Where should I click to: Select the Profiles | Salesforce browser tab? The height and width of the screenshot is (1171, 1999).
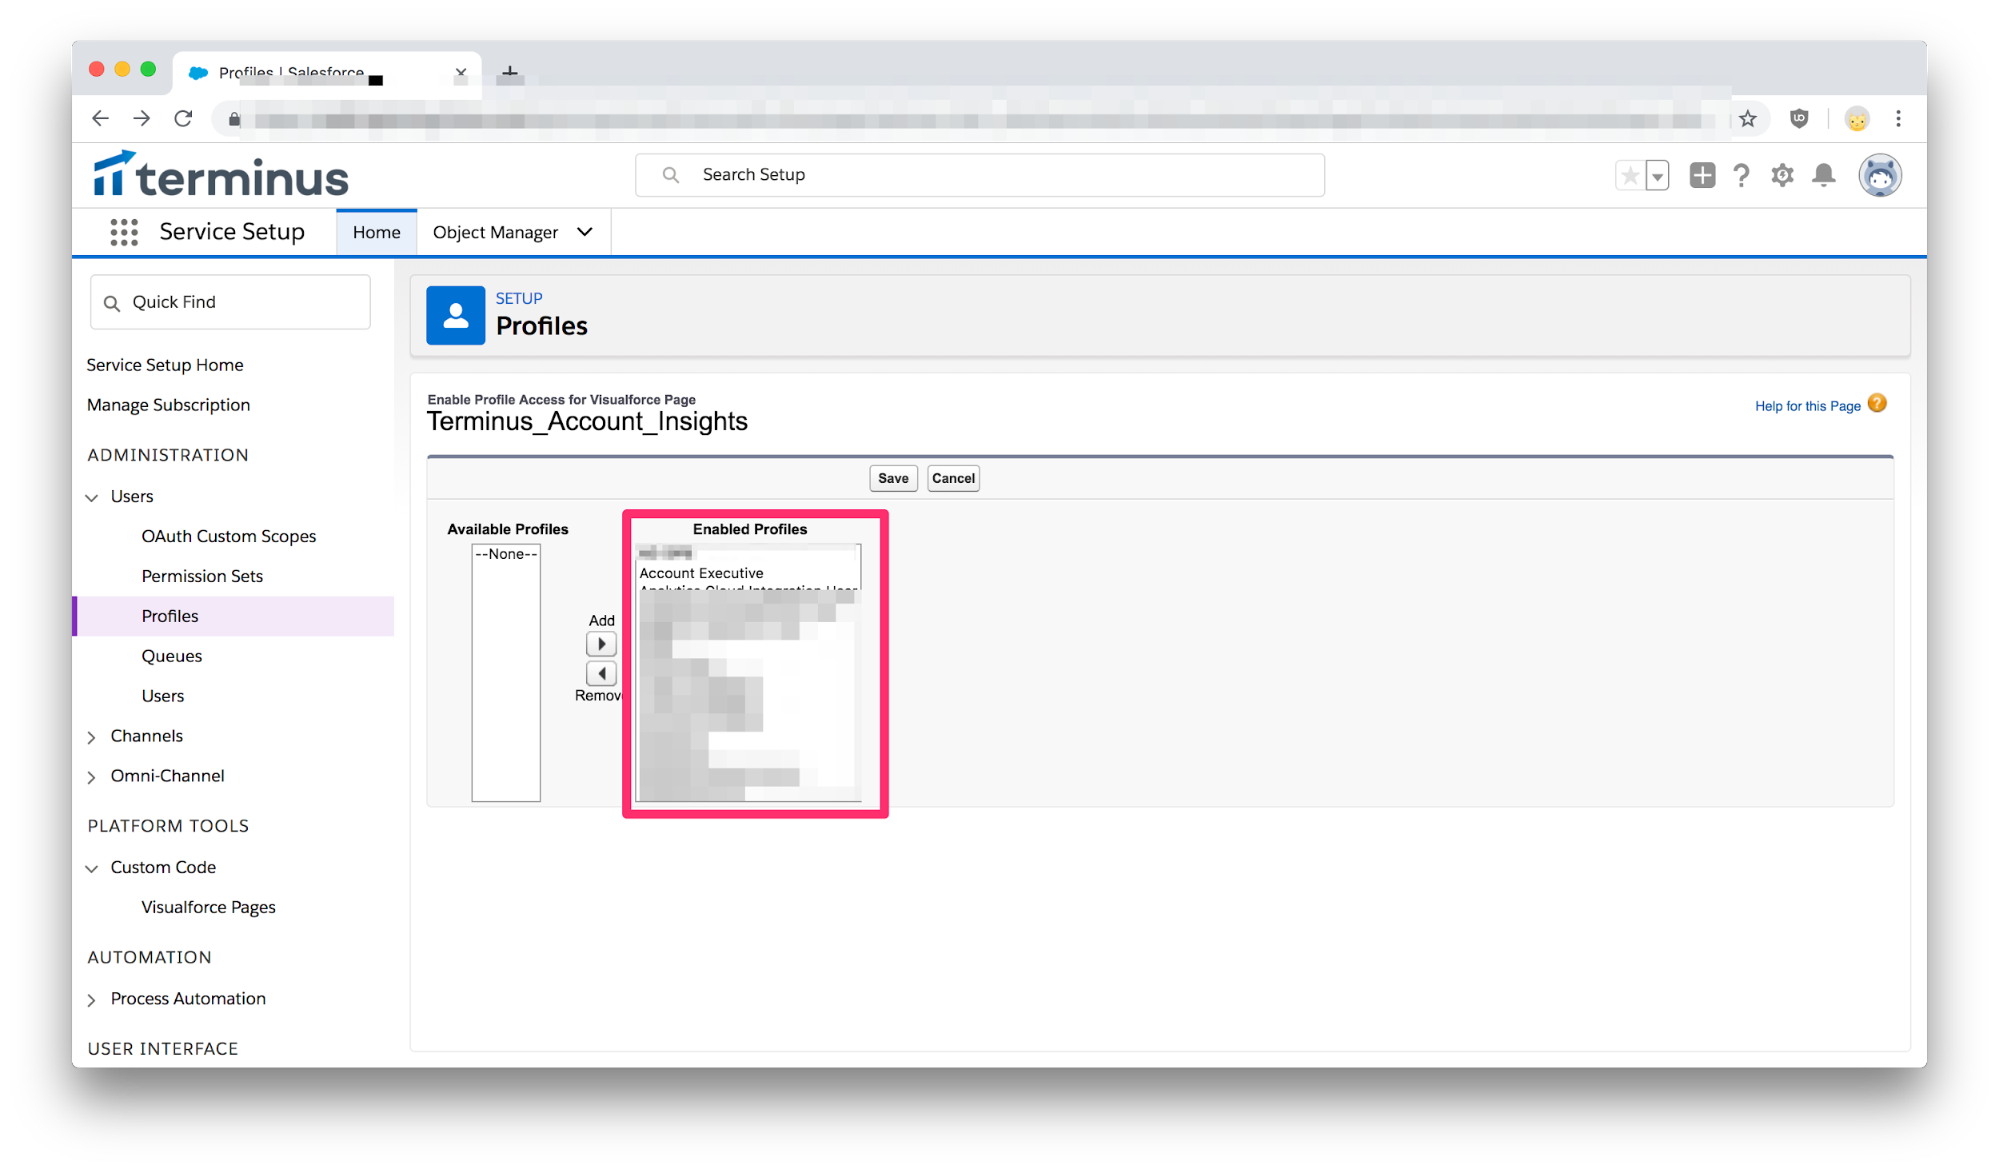coord(327,72)
